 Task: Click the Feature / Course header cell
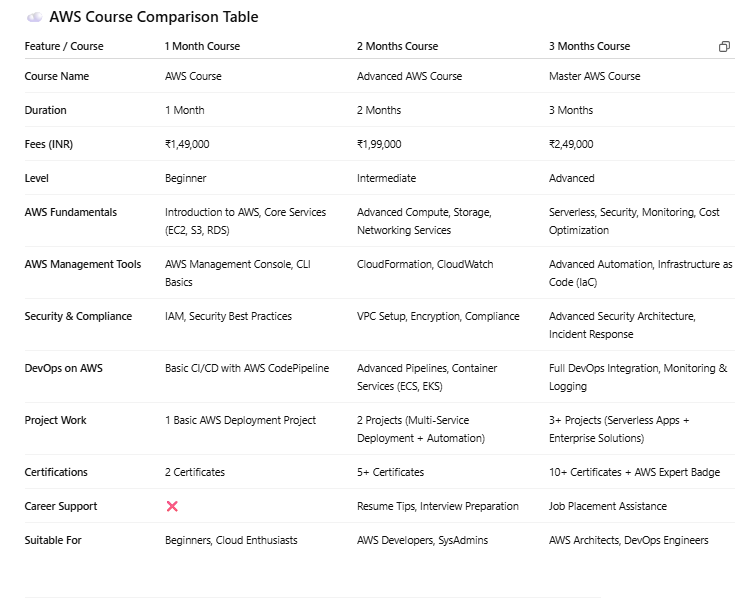tap(64, 46)
